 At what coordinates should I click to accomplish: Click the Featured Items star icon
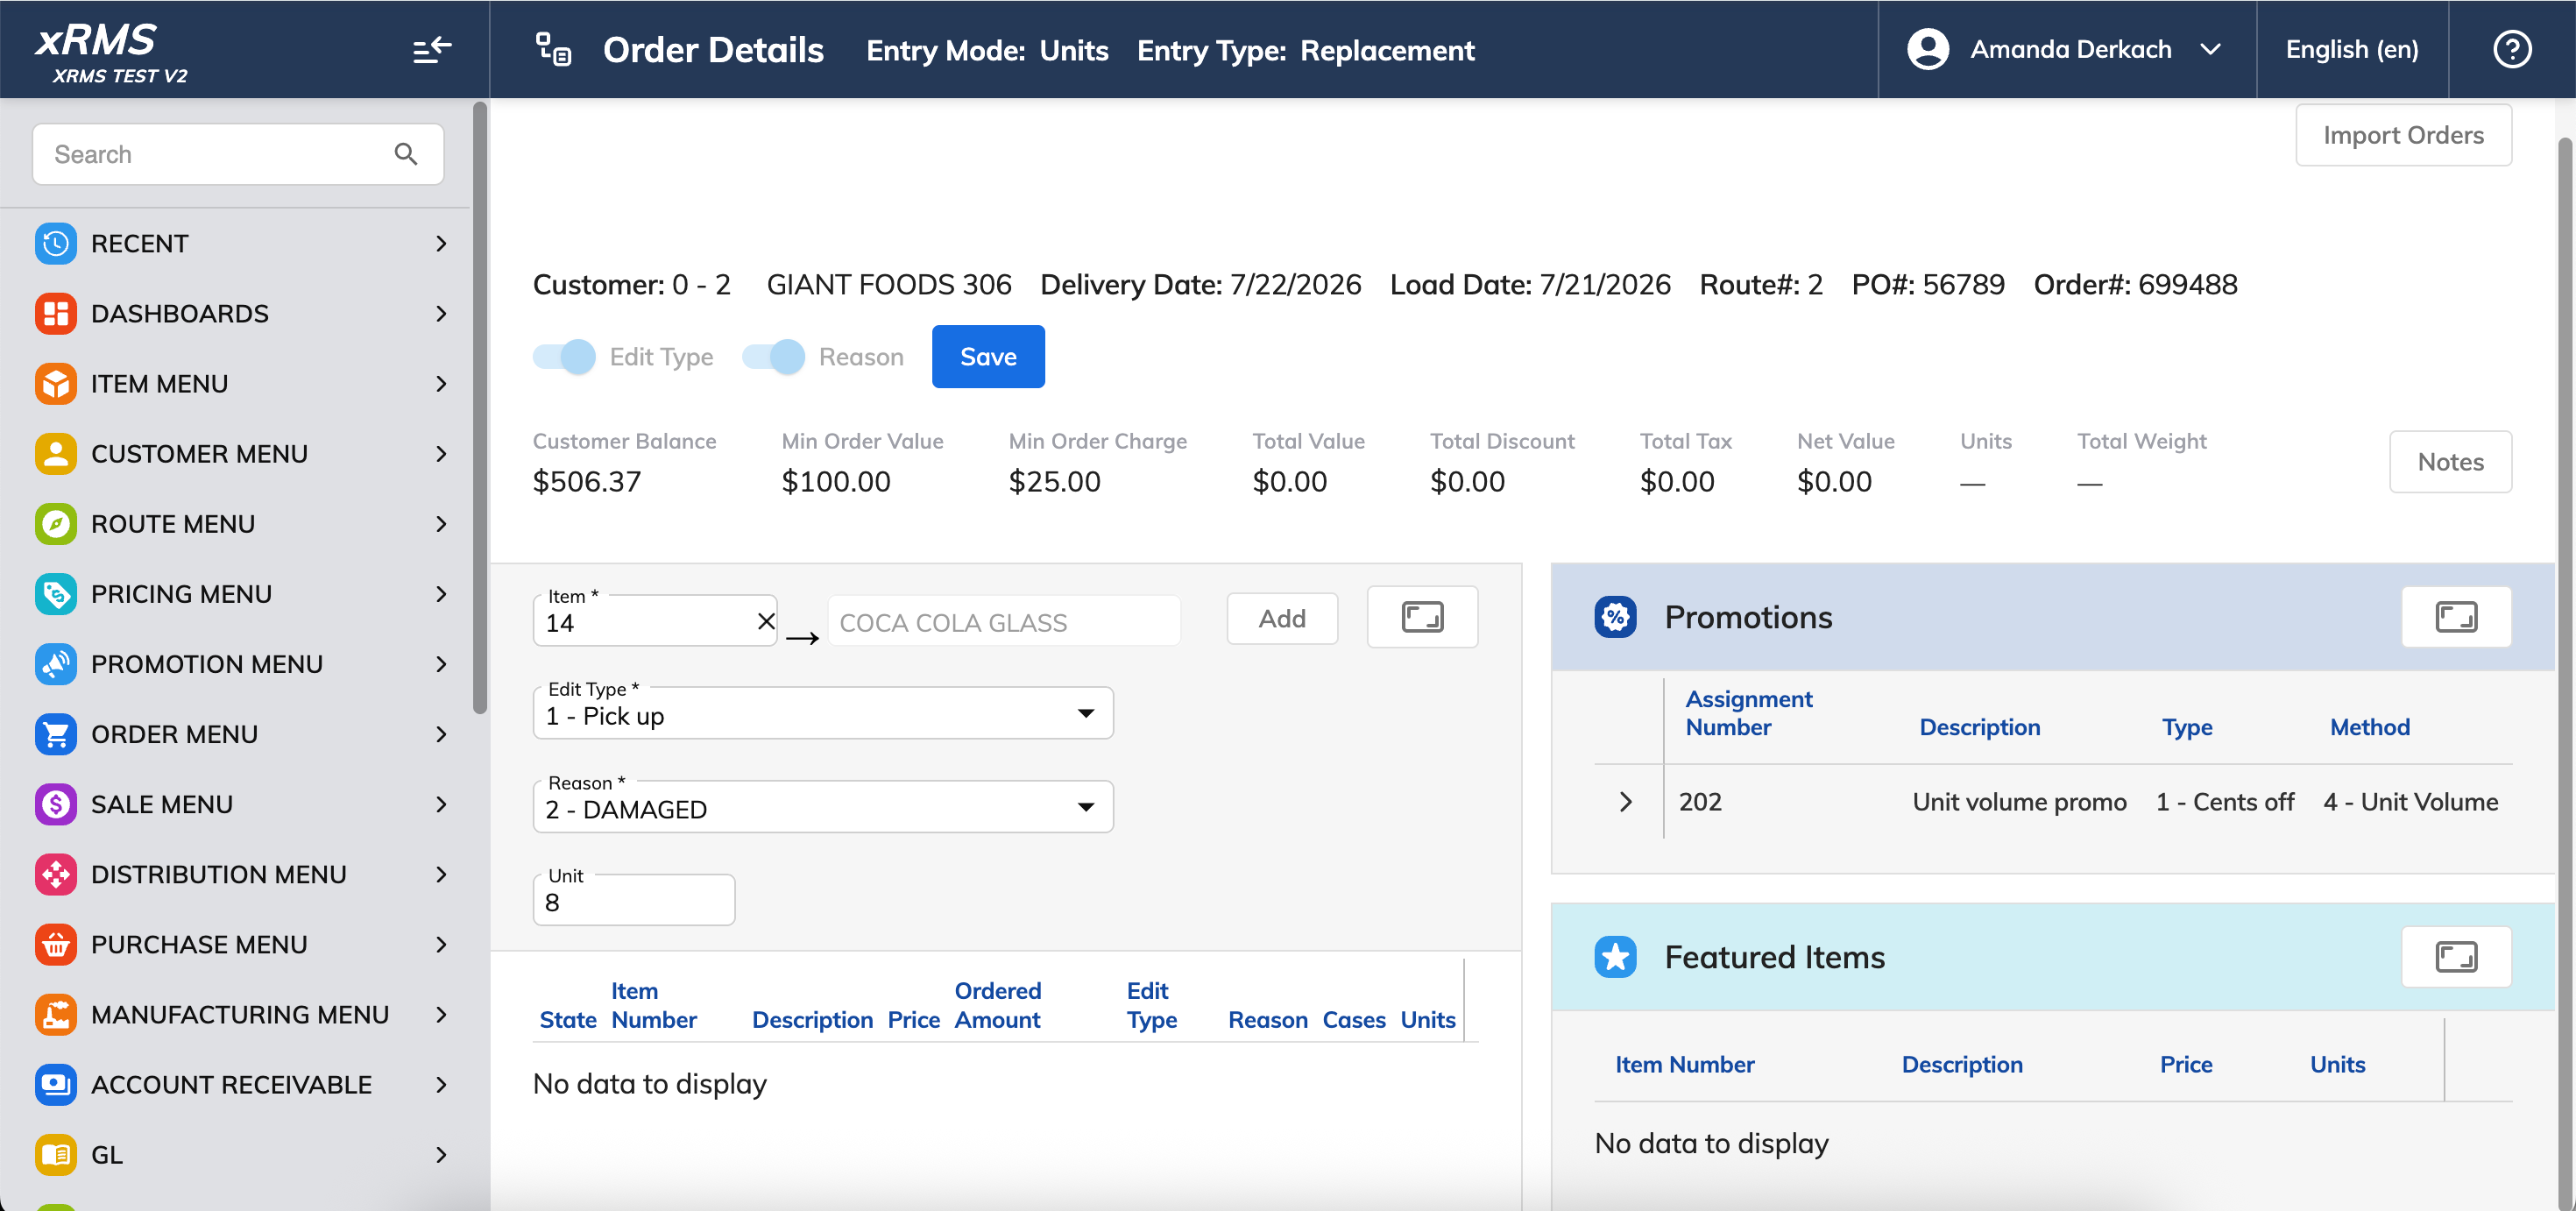1615,956
